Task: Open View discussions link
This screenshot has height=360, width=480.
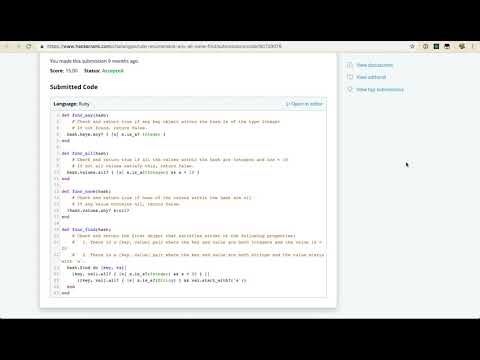Action: [374, 65]
